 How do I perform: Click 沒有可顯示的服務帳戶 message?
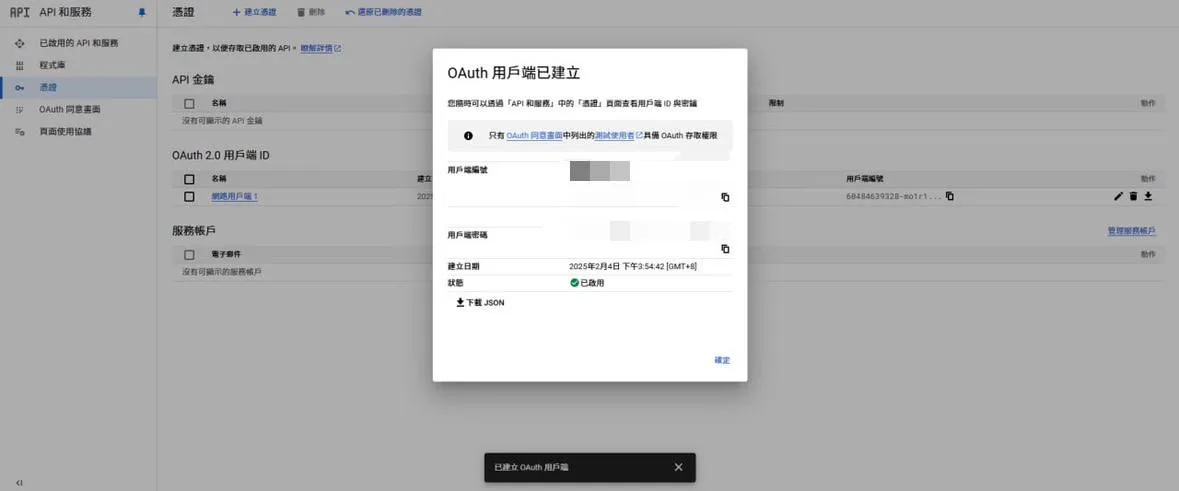tap(222, 271)
